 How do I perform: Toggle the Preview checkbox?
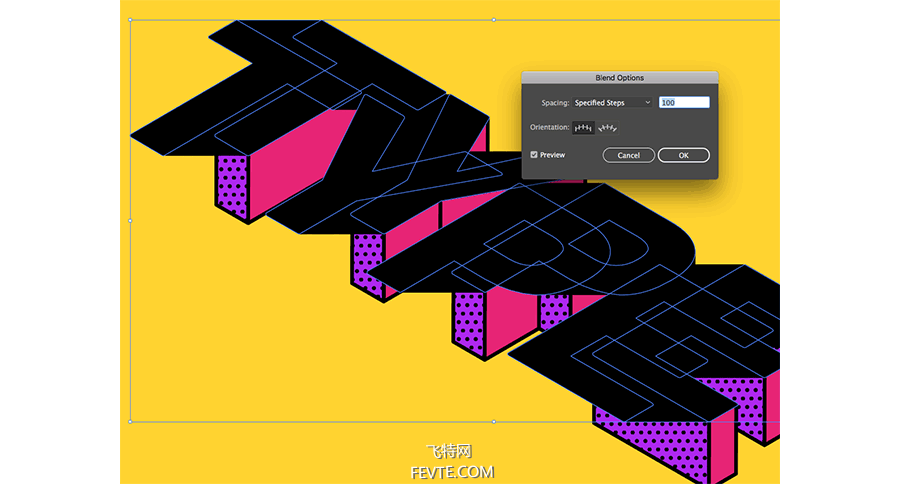534,155
